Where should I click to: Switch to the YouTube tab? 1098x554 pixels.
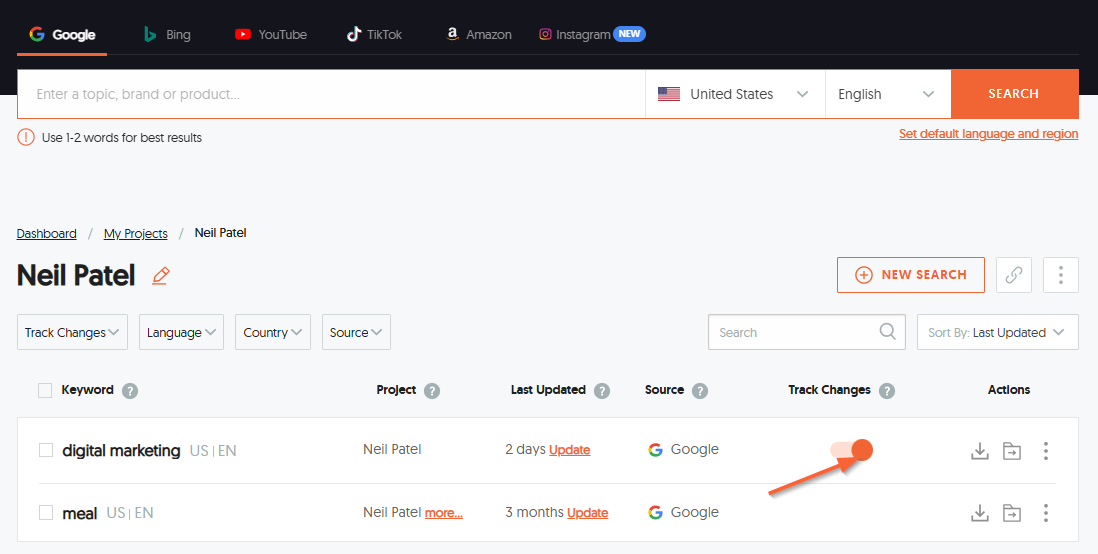point(271,34)
